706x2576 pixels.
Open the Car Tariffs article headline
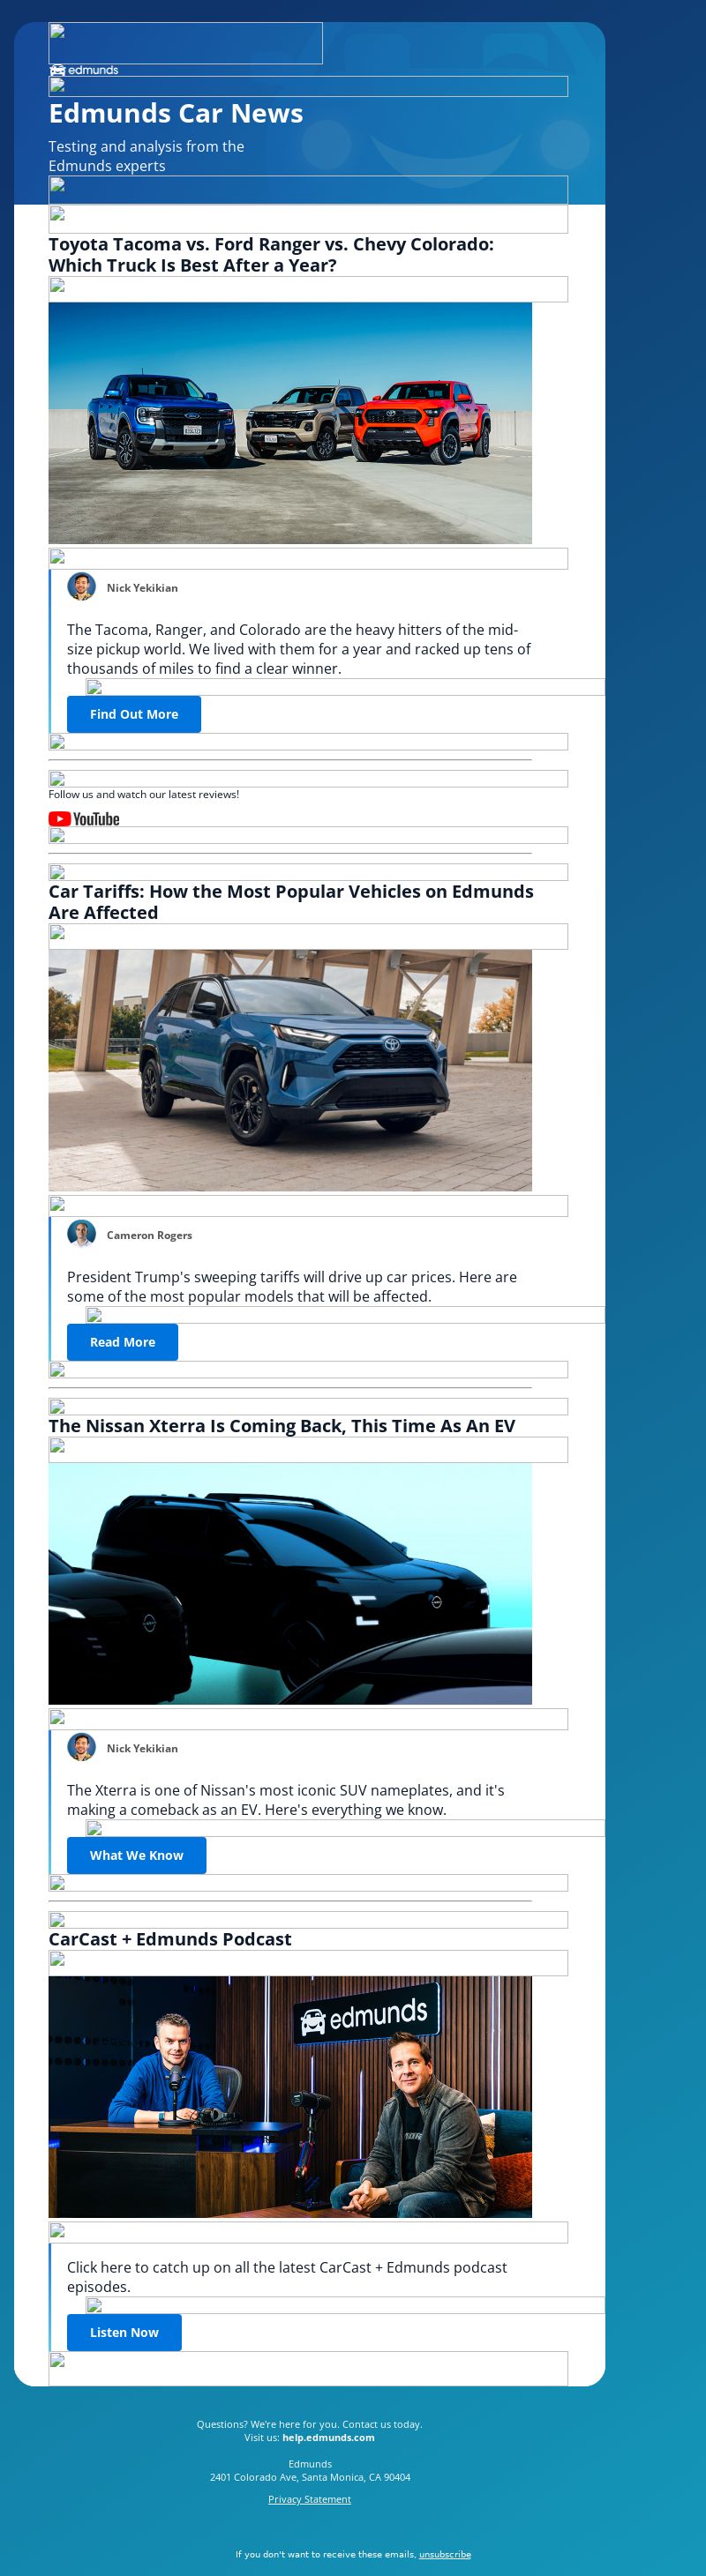click(291, 902)
